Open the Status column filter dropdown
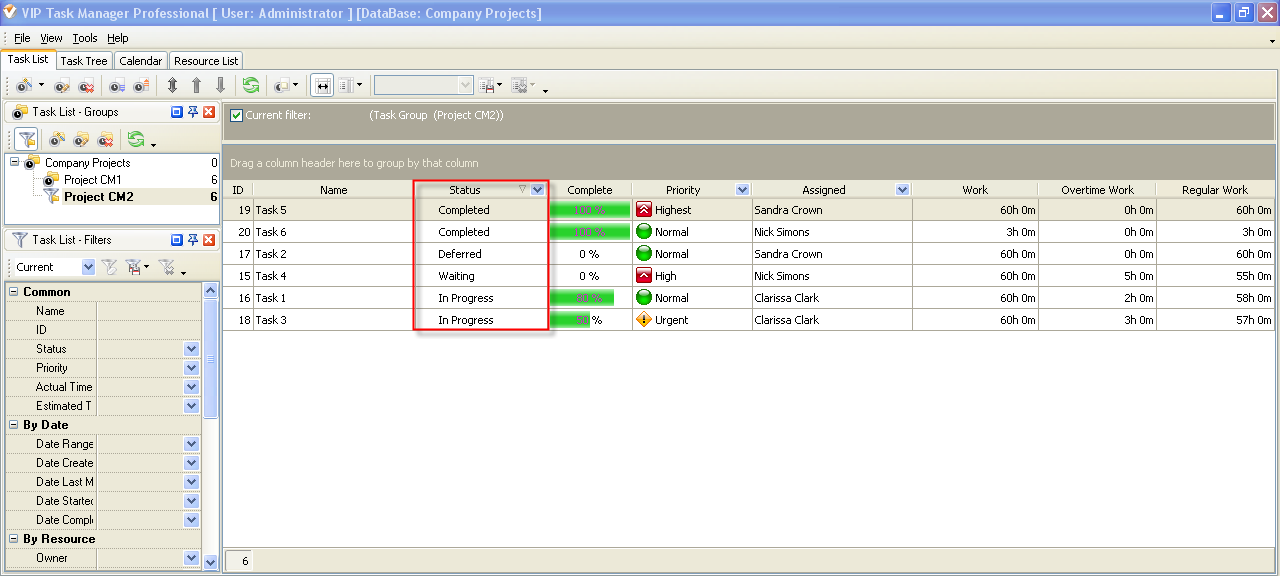 [x=538, y=190]
